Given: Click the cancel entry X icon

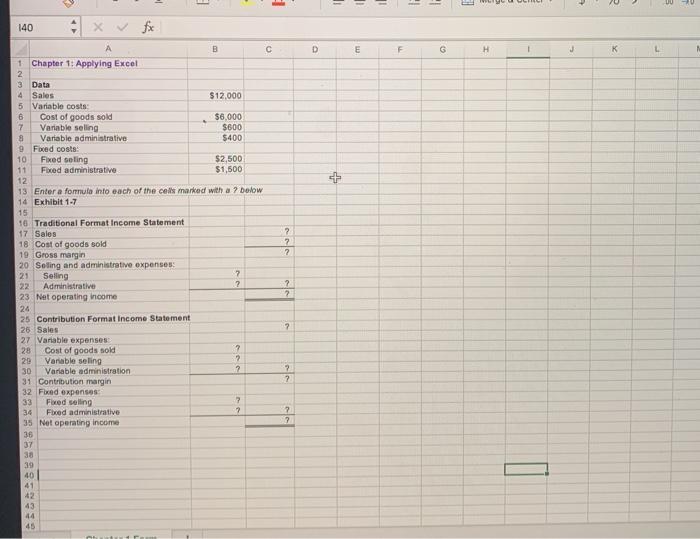Looking at the screenshot, I should (98, 28).
